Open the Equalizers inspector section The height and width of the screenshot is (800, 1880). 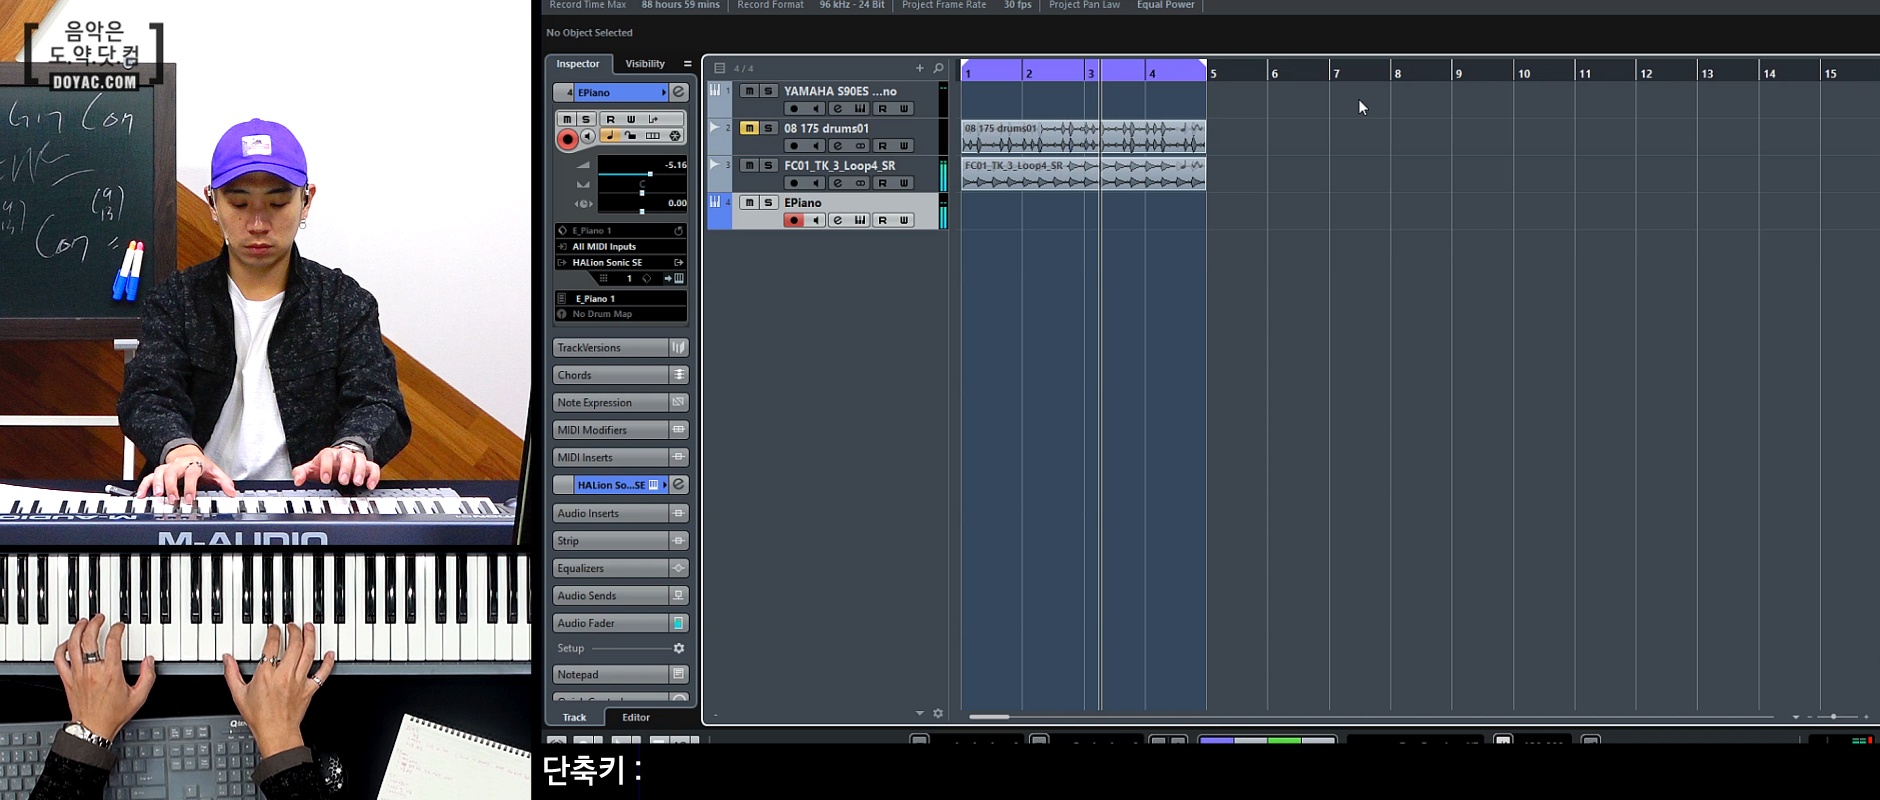pos(610,568)
